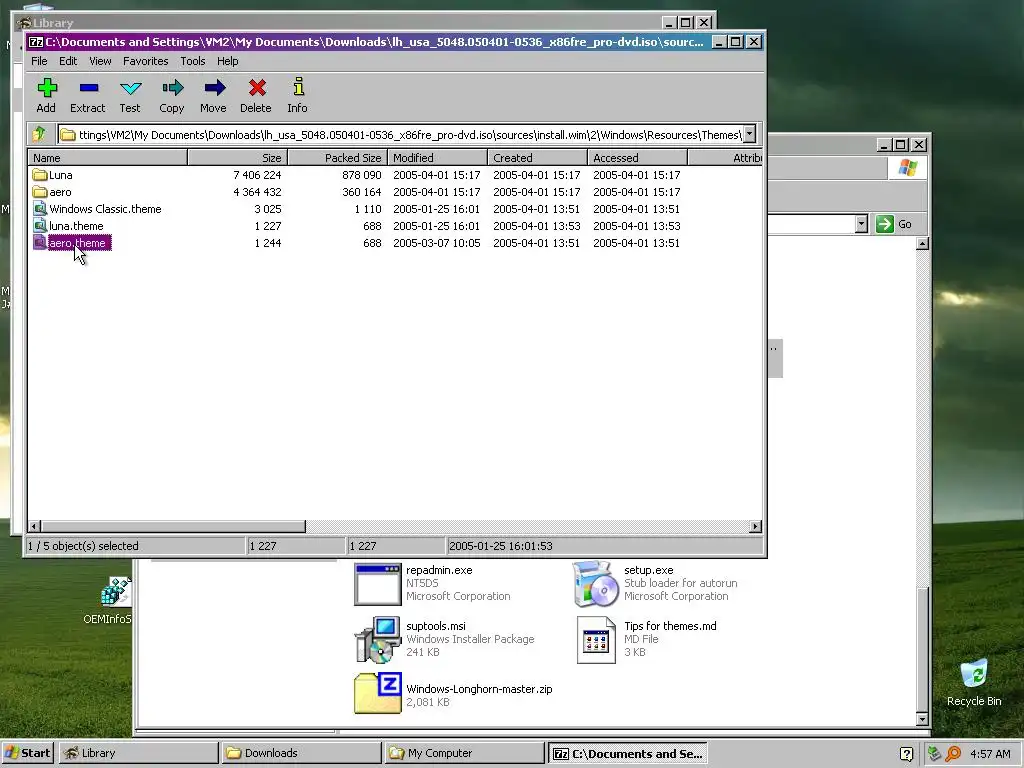1024x768 pixels.
Task: Select the aero folder icon
Action: (40, 192)
